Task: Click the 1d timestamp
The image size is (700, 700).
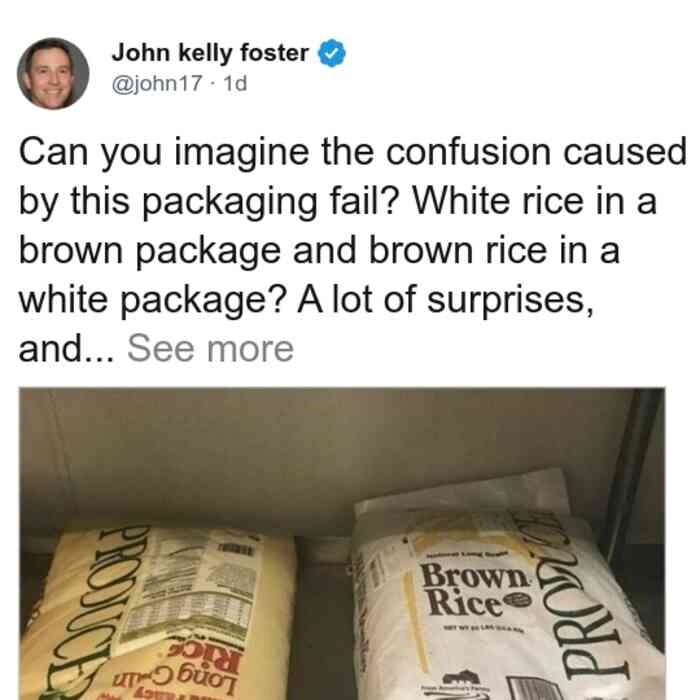Action: (x=235, y=83)
